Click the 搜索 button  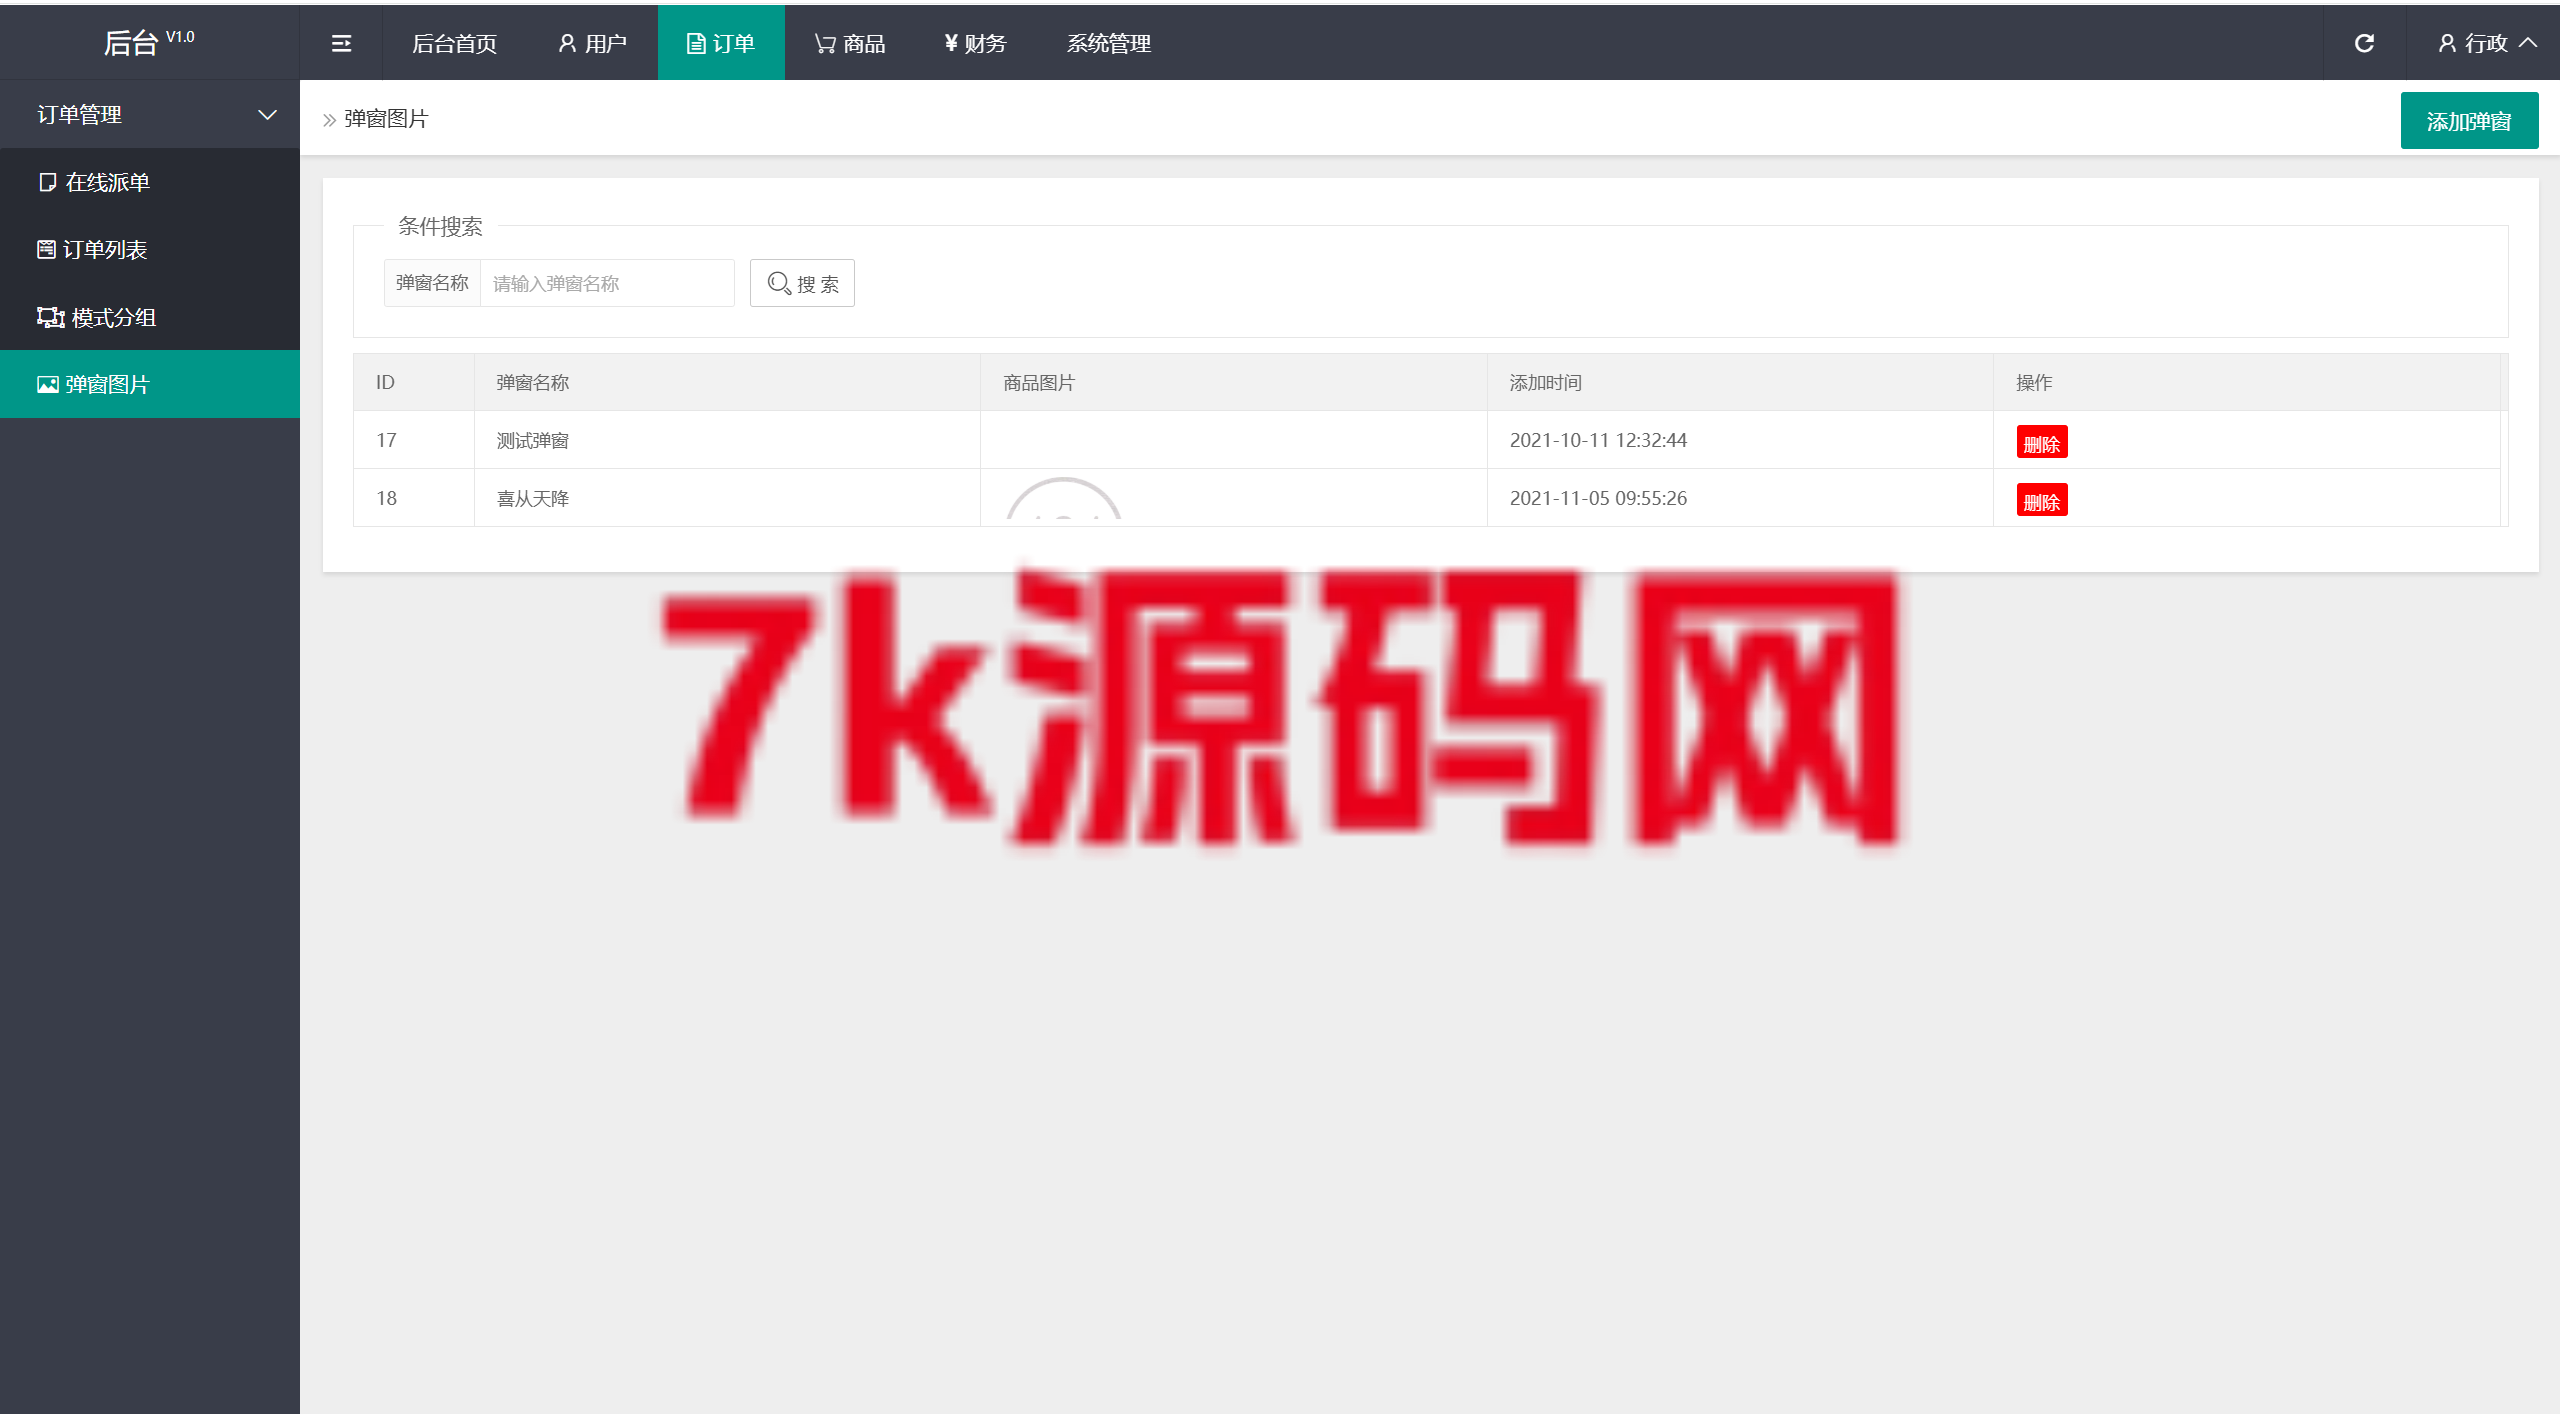pos(802,283)
